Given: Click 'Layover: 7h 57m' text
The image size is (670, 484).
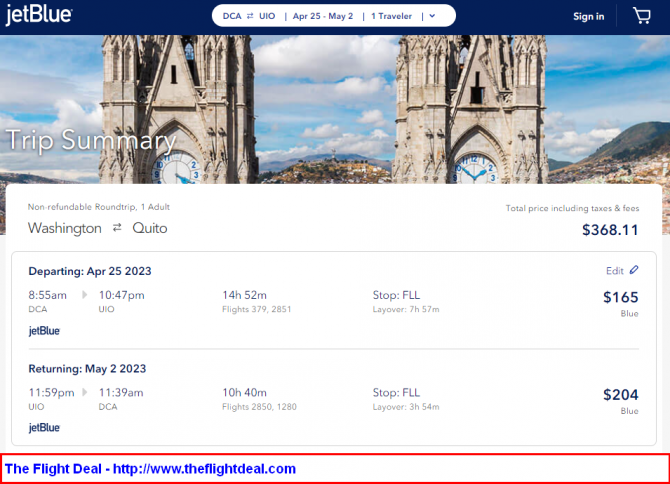Looking at the screenshot, I should 406,309.
